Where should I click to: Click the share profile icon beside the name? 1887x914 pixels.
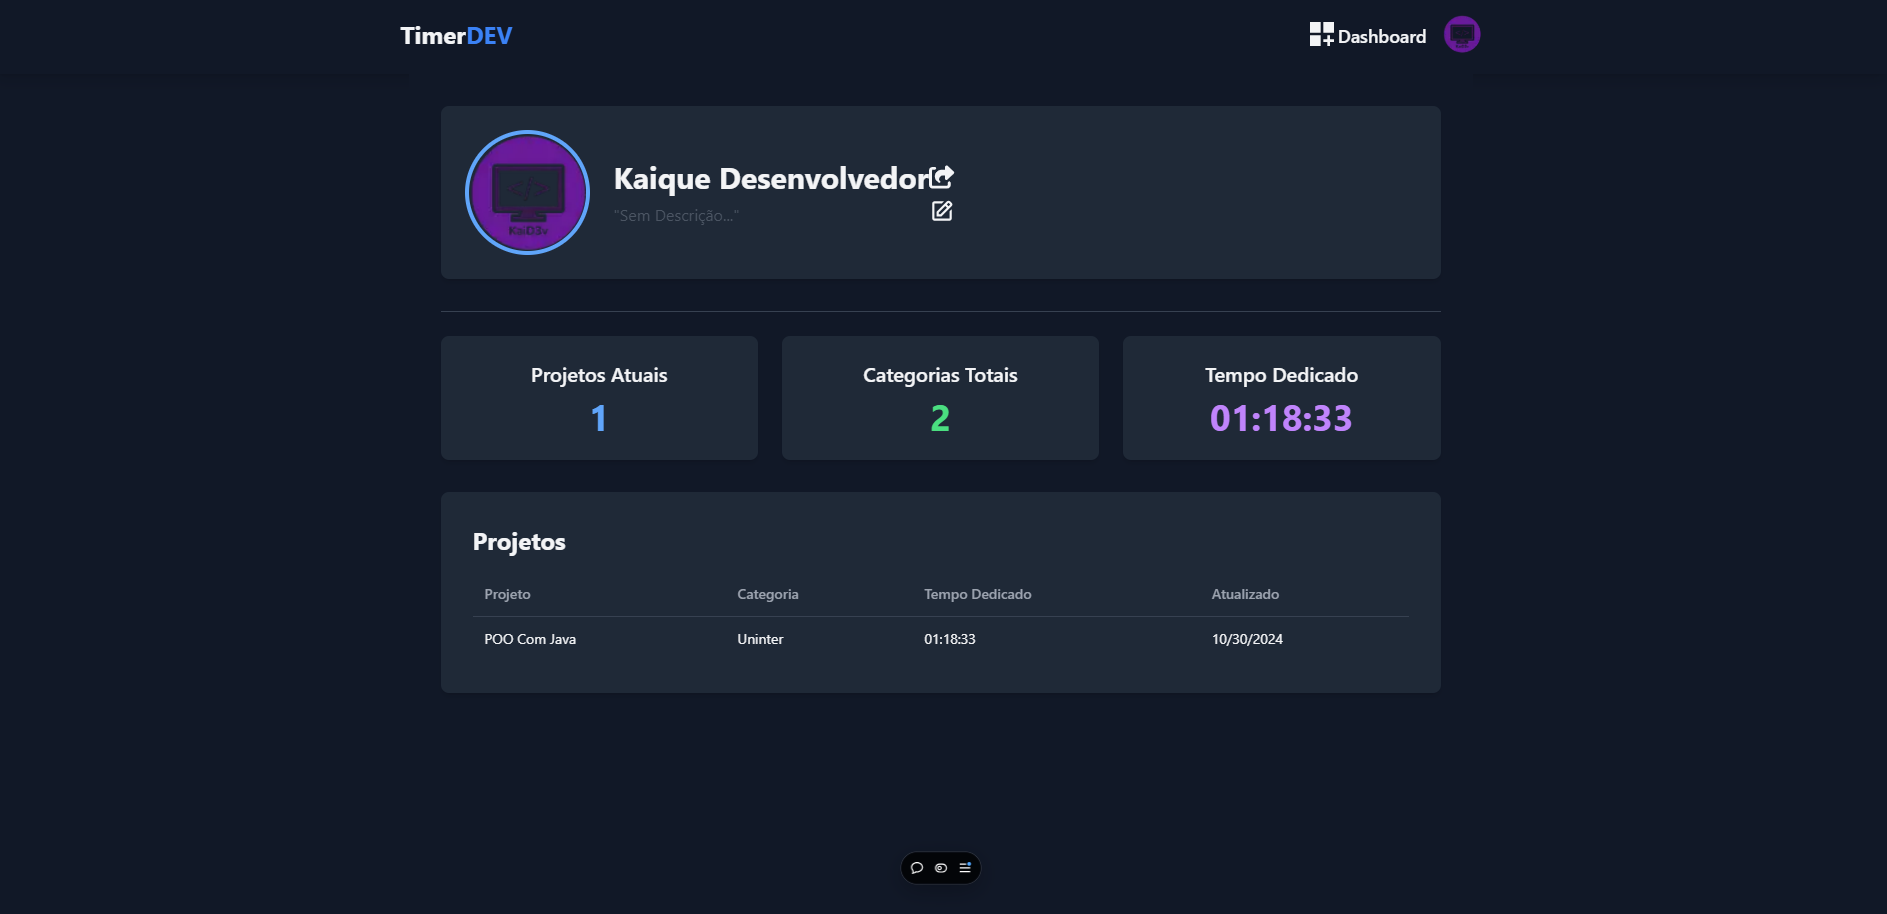tap(942, 176)
